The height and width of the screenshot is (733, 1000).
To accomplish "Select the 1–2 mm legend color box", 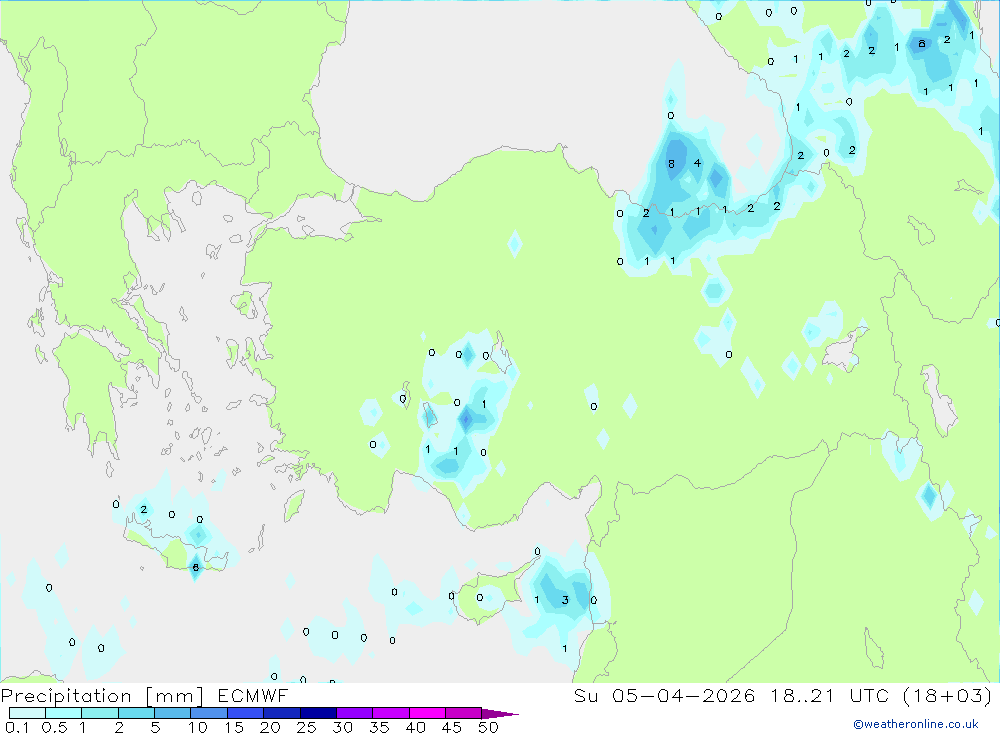I will (x=99, y=713).
